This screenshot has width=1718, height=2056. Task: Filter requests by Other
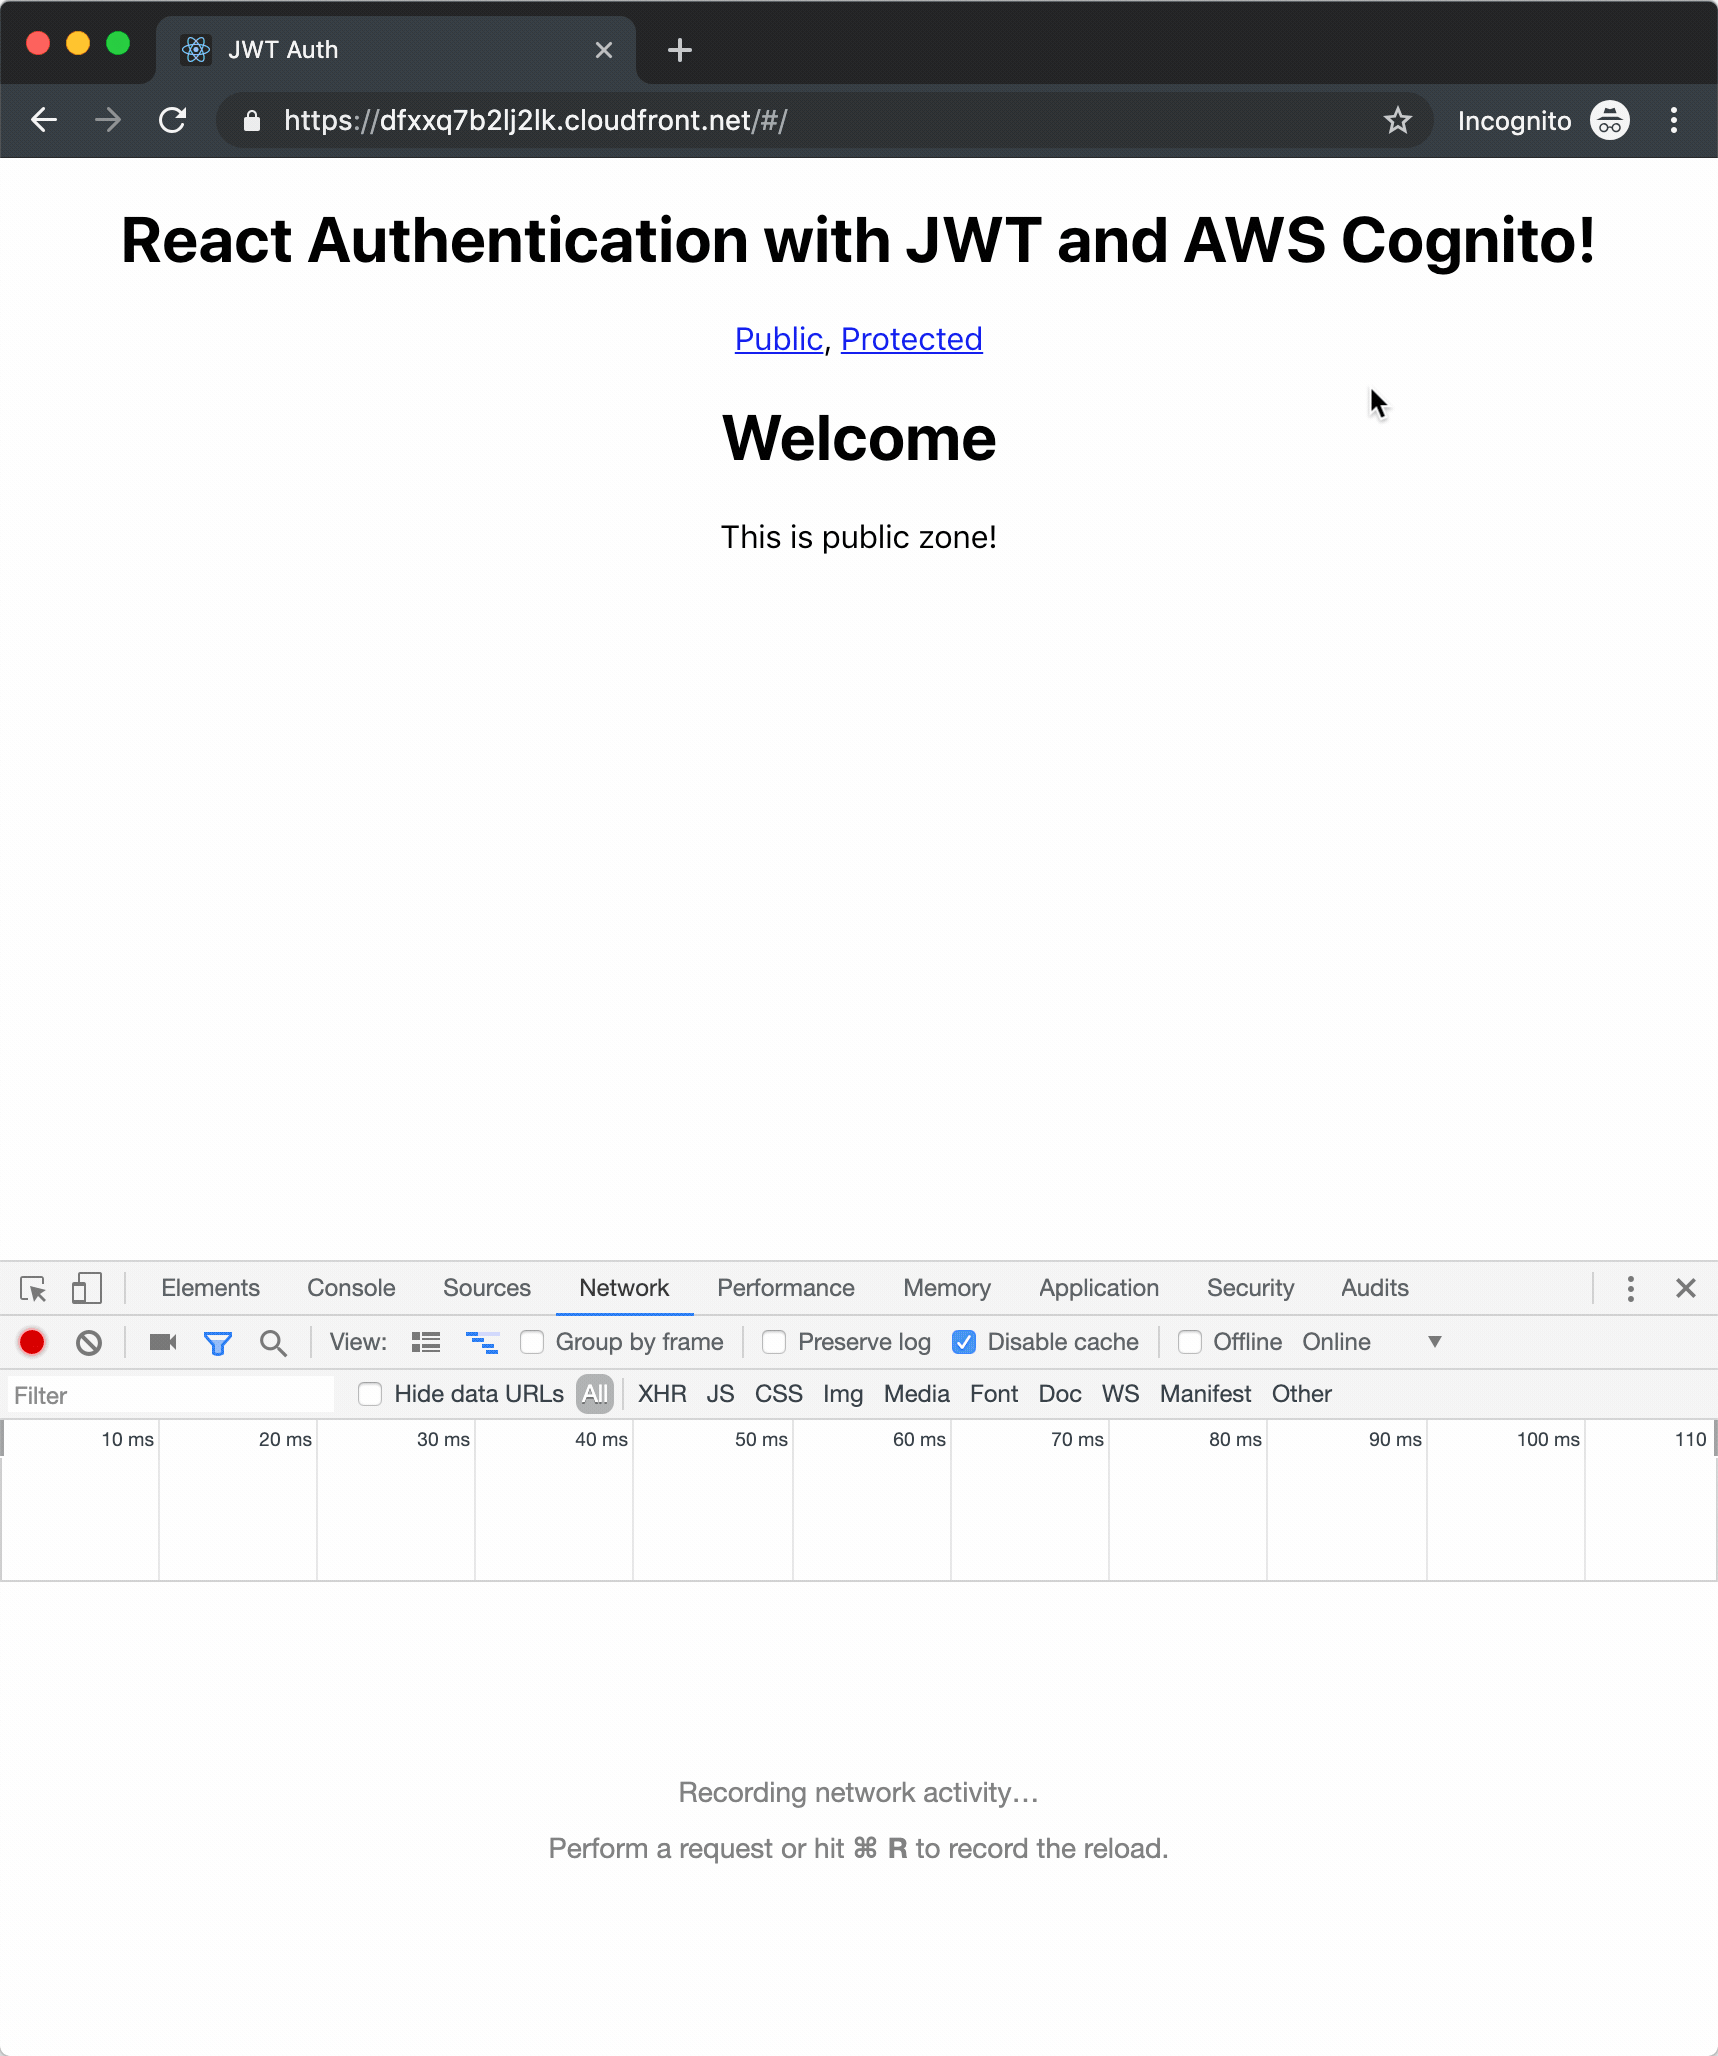pos(1302,1394)
